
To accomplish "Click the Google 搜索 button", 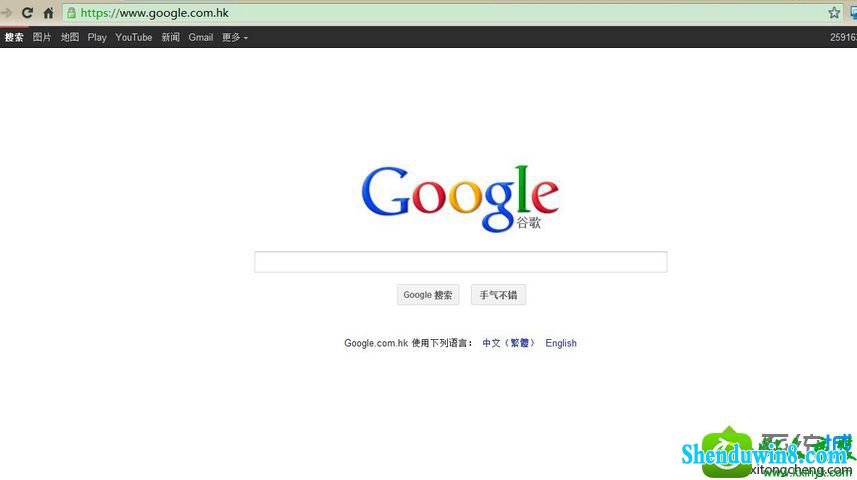I will pos(428,295).
